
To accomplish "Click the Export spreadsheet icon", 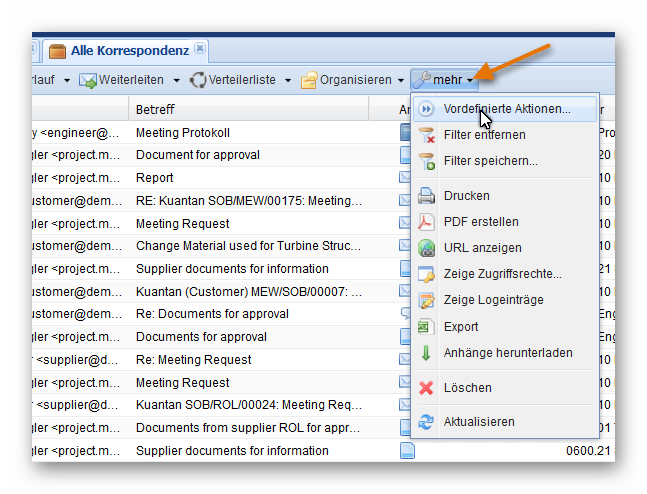I will [x=427, y=327].
